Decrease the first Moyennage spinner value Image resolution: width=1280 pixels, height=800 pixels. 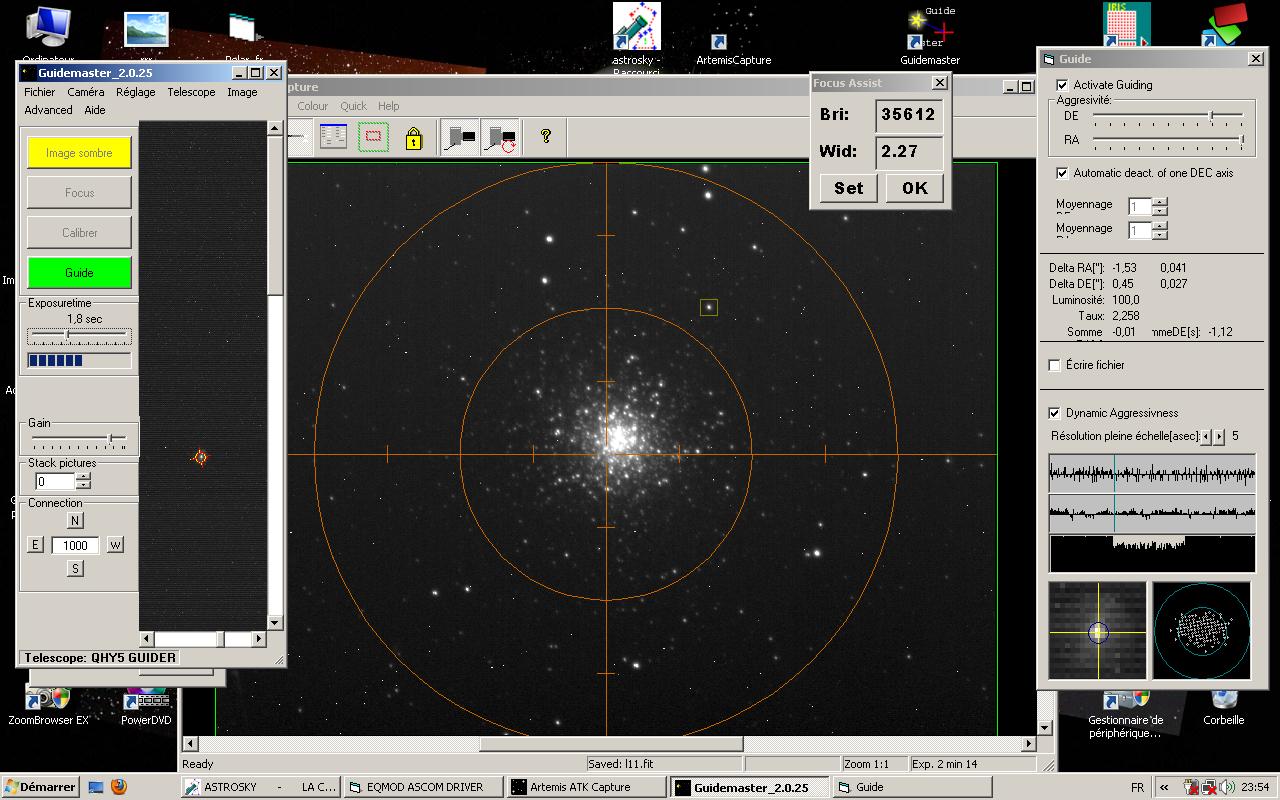pos(1160,211)
